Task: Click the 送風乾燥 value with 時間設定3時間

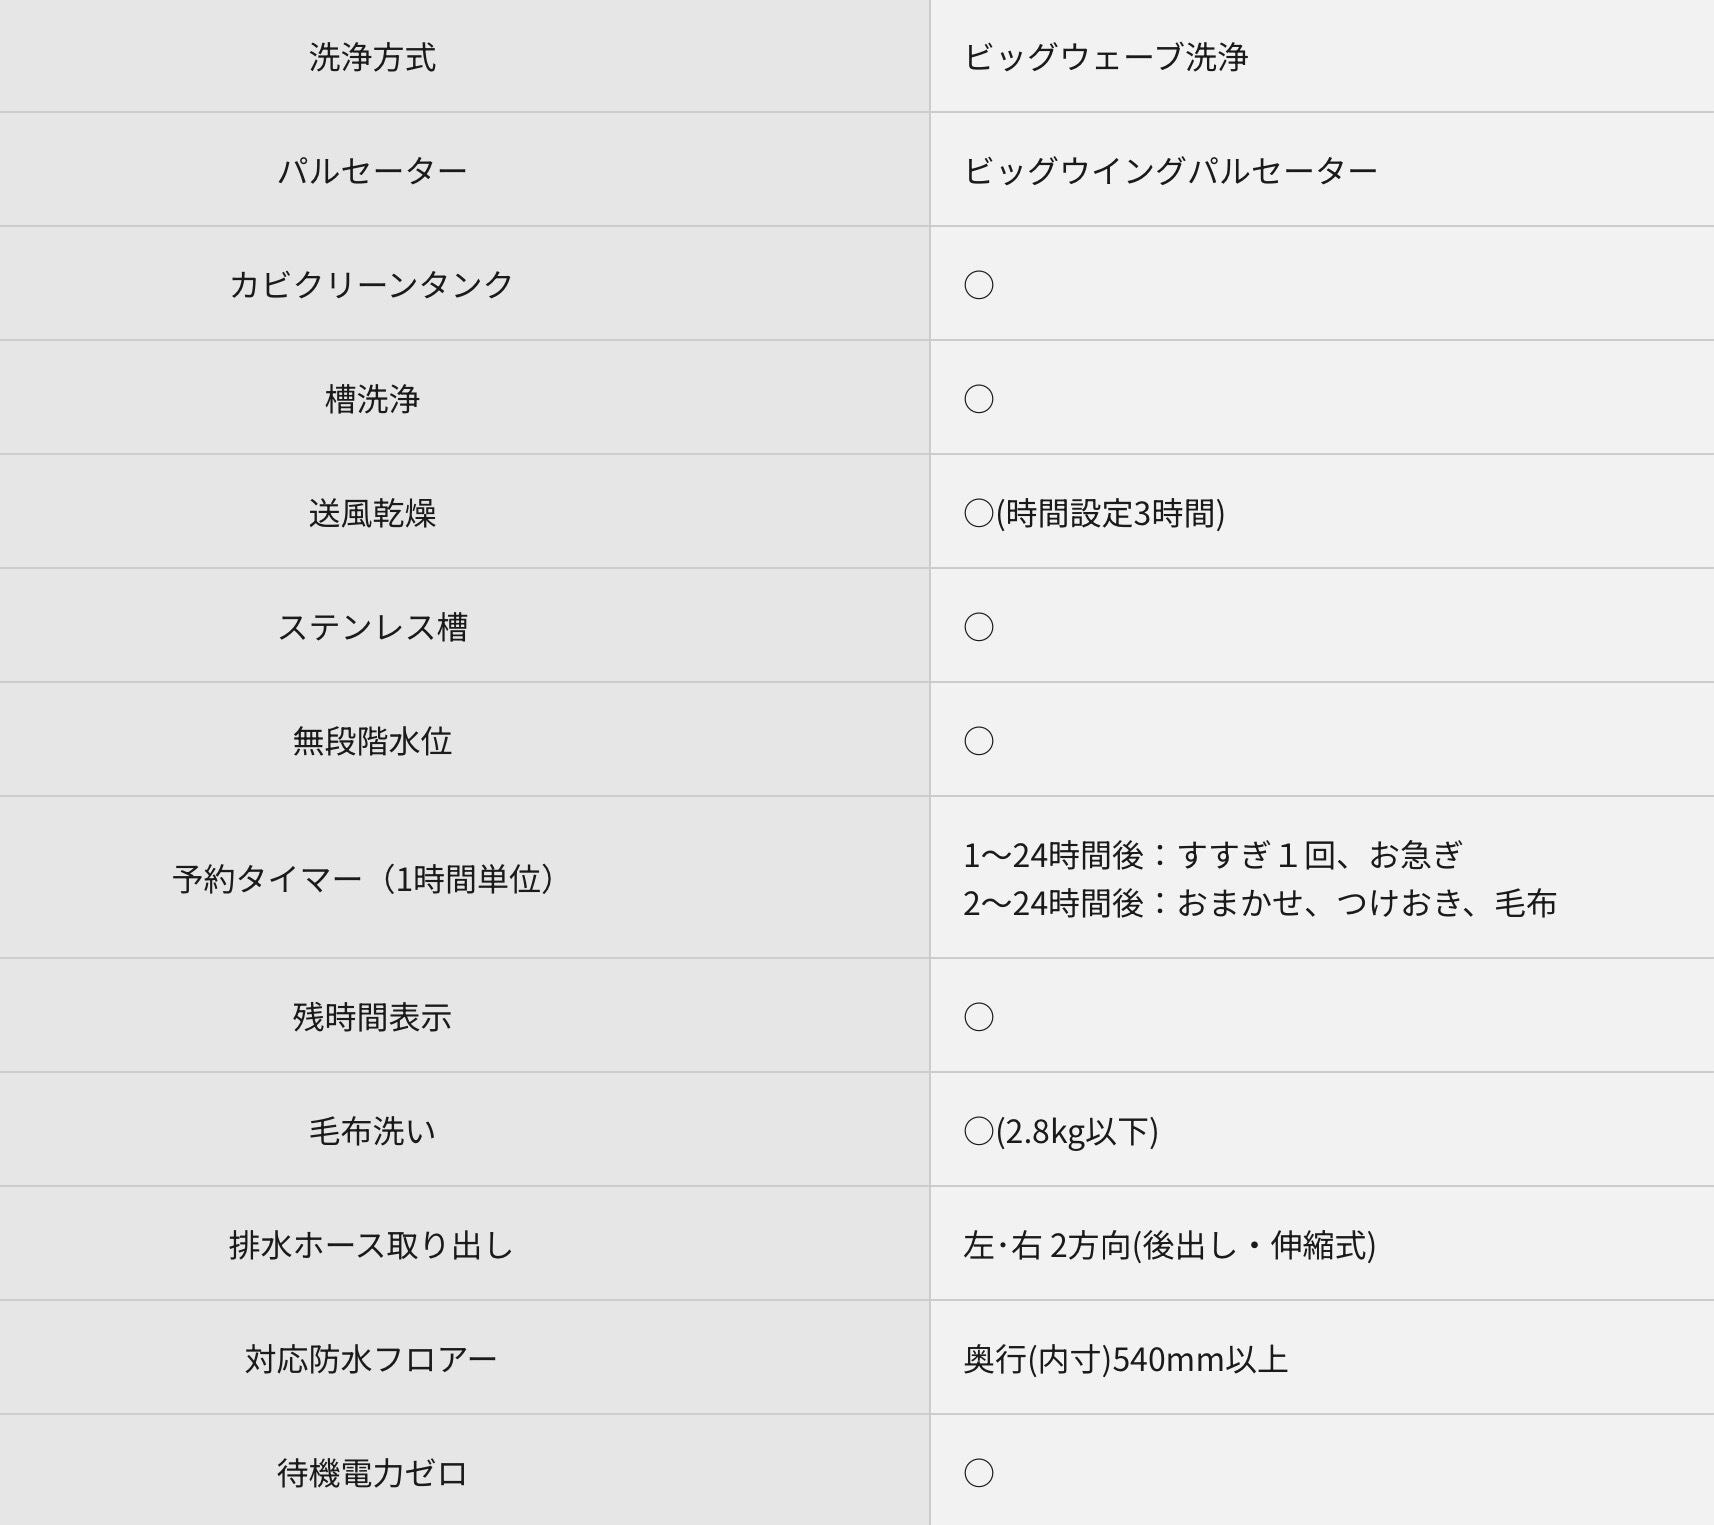Action: coord(1094,513)
